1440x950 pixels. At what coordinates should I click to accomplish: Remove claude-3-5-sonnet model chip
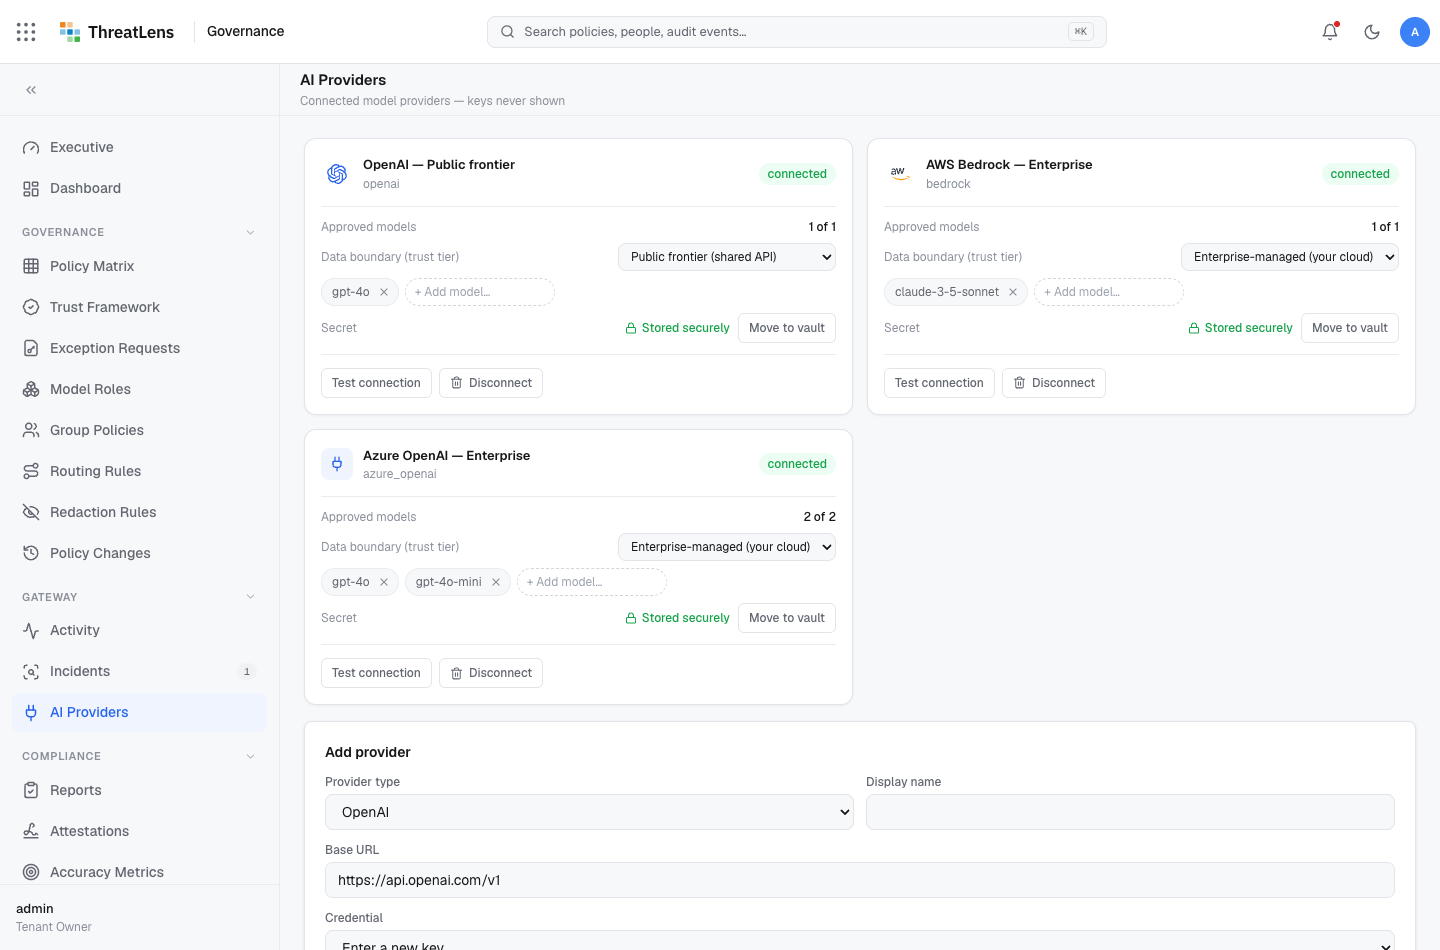pyautogui.click(x=1013, y=292)
